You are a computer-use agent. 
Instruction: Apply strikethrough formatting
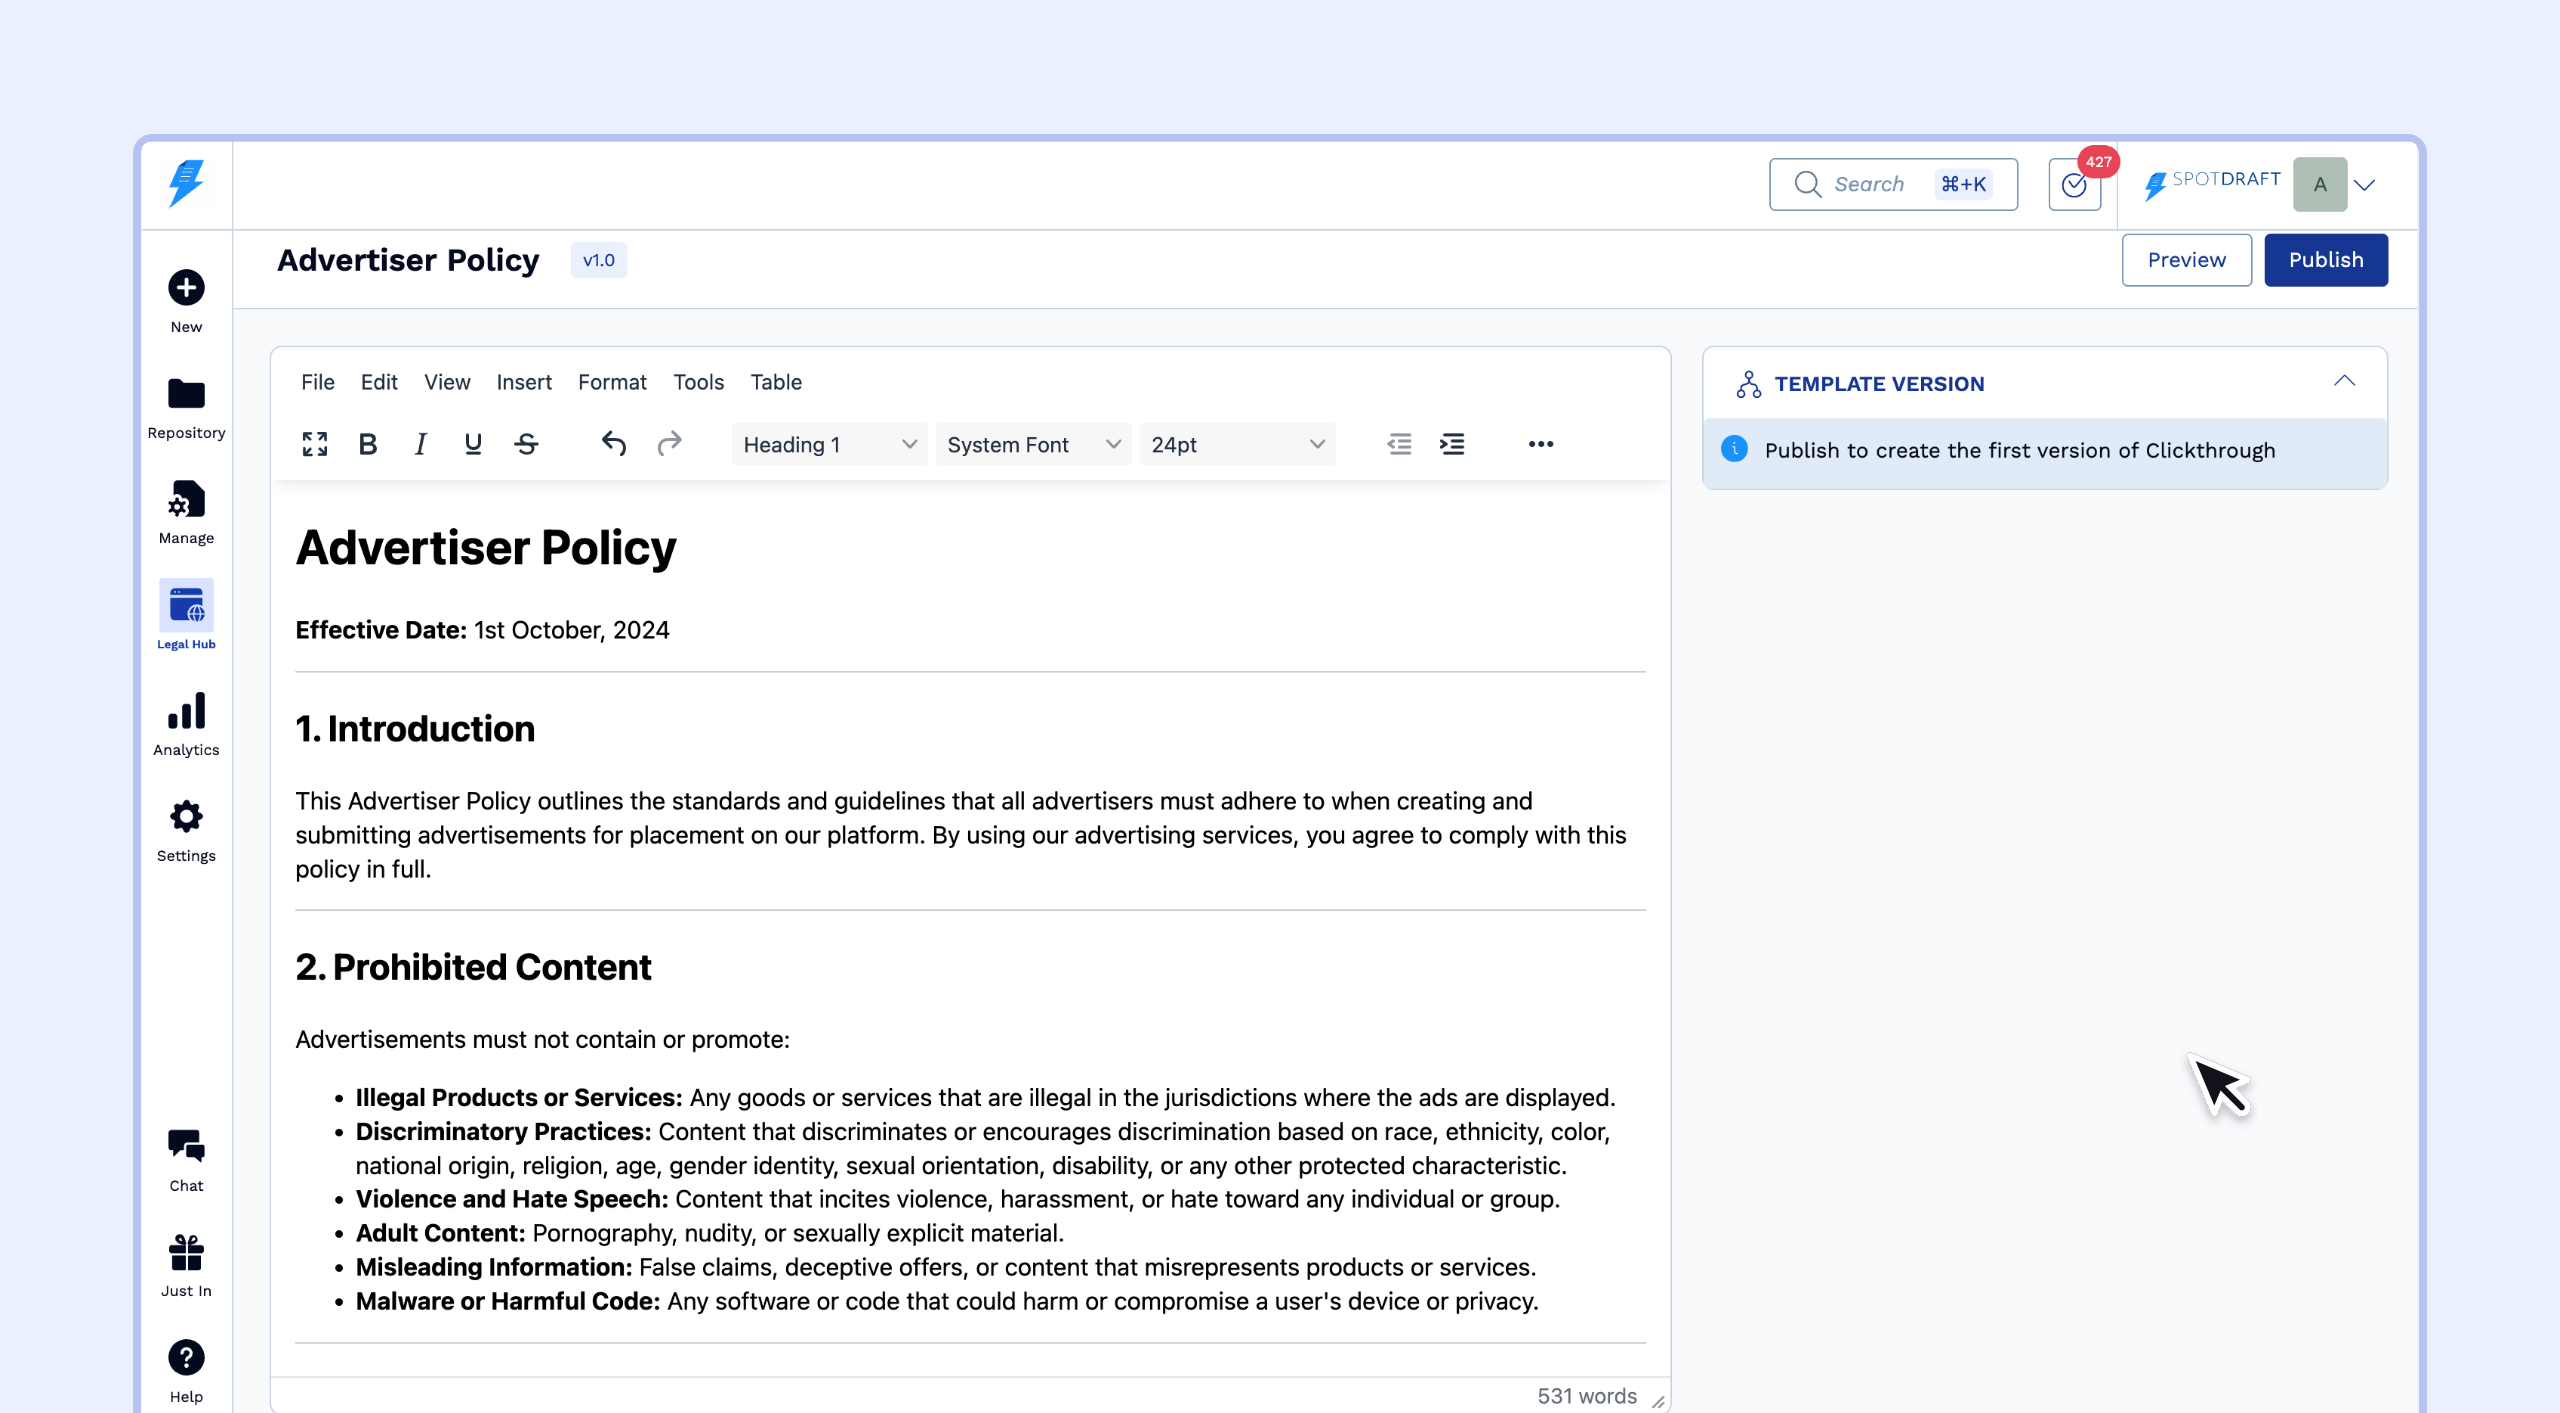point(526,444)
